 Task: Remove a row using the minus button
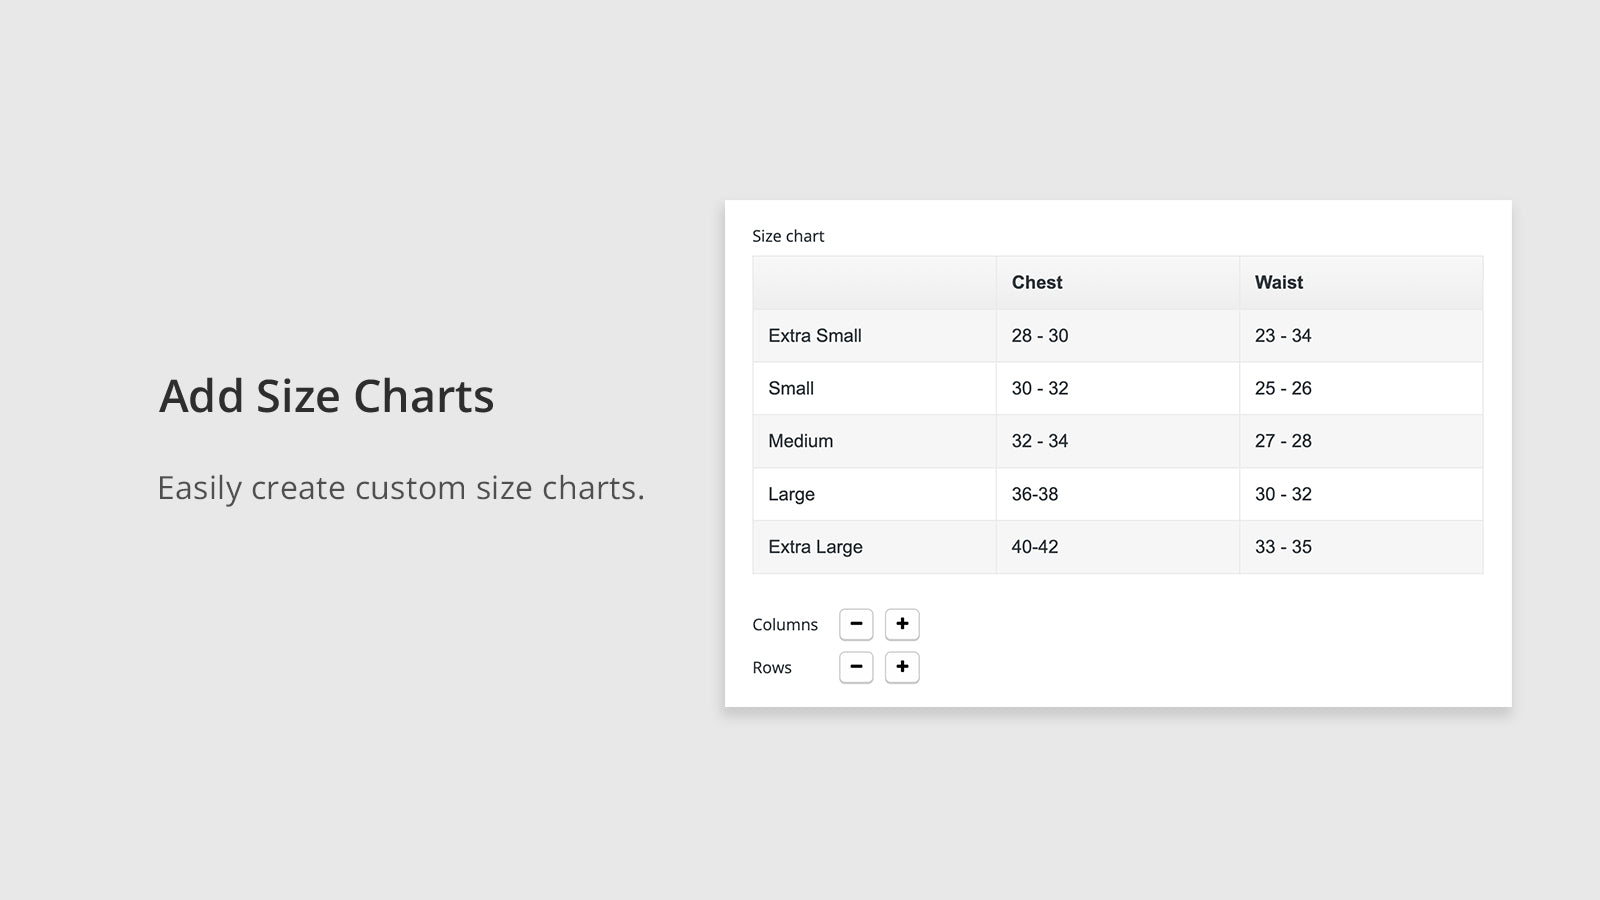point(856,667)
